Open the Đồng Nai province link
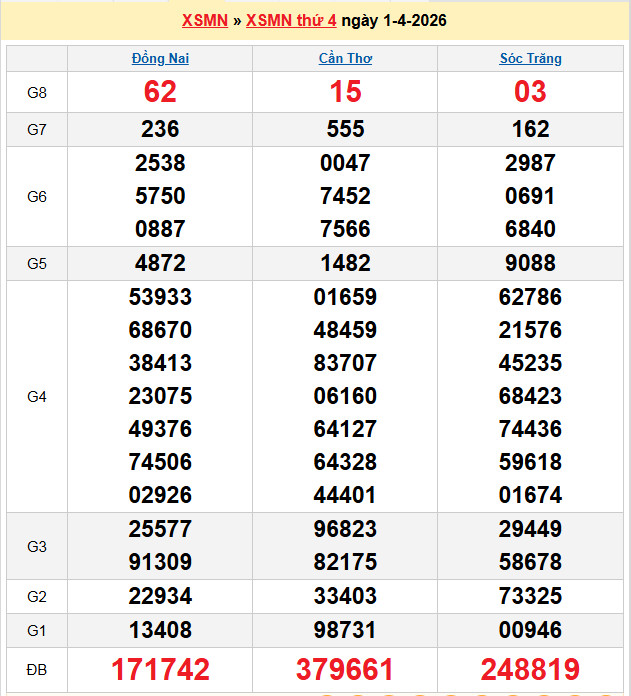Screen dimensions: 631x696 (x=160, y=59)
